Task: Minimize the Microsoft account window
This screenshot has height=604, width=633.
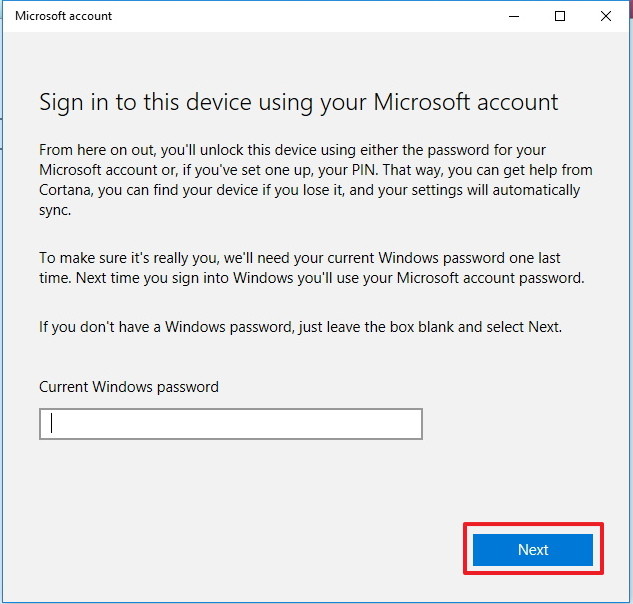Action: pos(514,16)
